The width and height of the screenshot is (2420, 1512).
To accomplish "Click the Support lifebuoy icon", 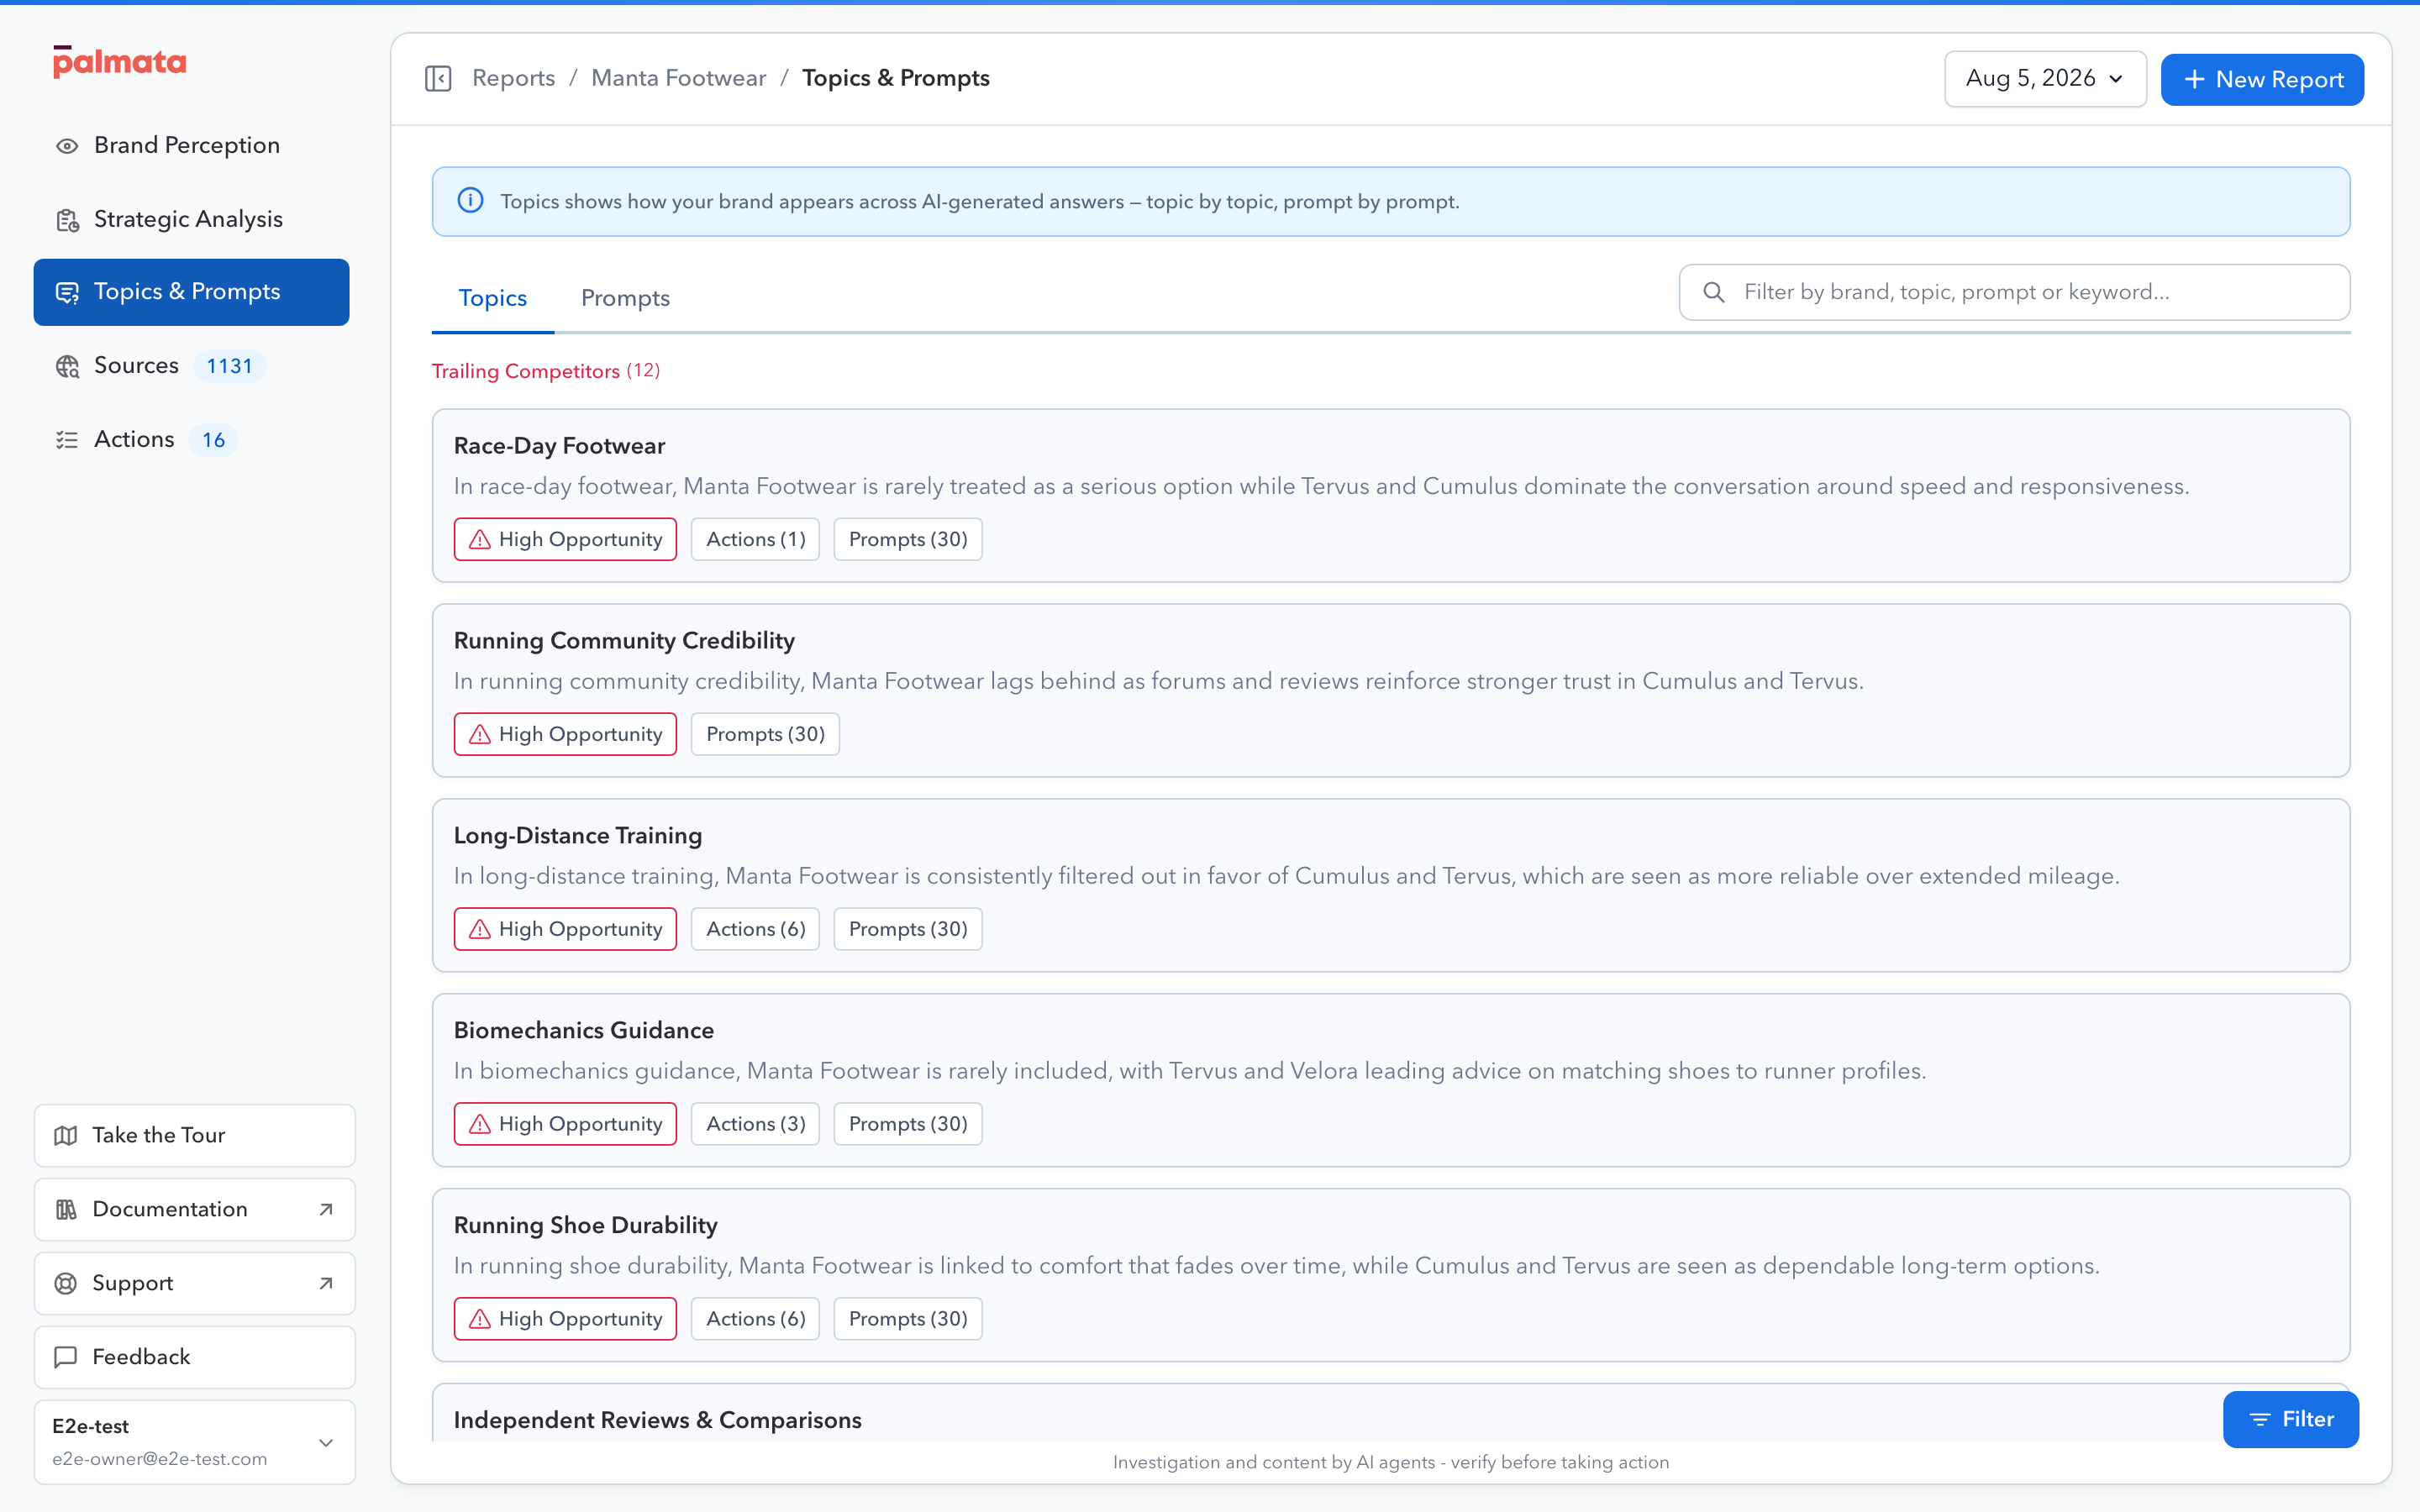I will click(x=66, y=1283).
